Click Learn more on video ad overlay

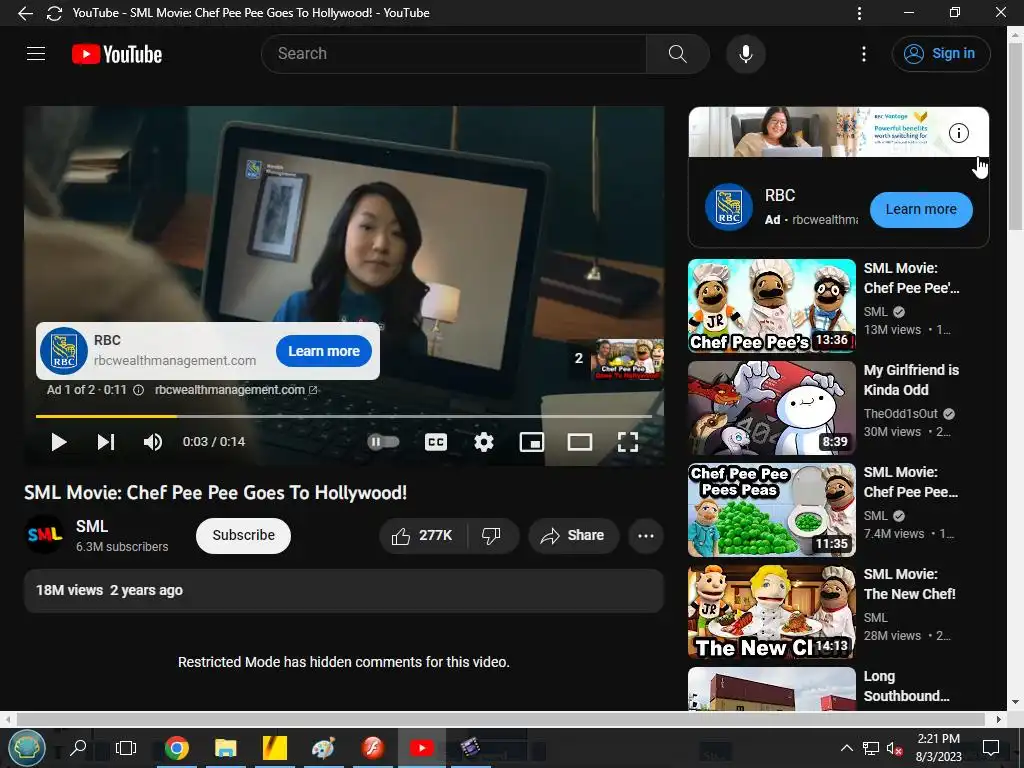(324, 351)
